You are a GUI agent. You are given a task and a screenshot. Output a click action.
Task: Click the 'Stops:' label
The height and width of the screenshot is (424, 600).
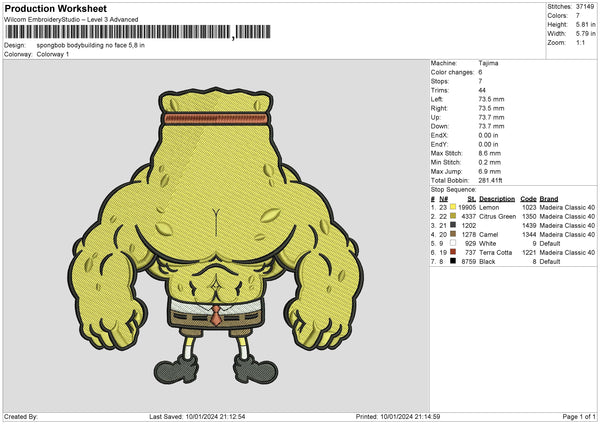[x=440, y=81]
